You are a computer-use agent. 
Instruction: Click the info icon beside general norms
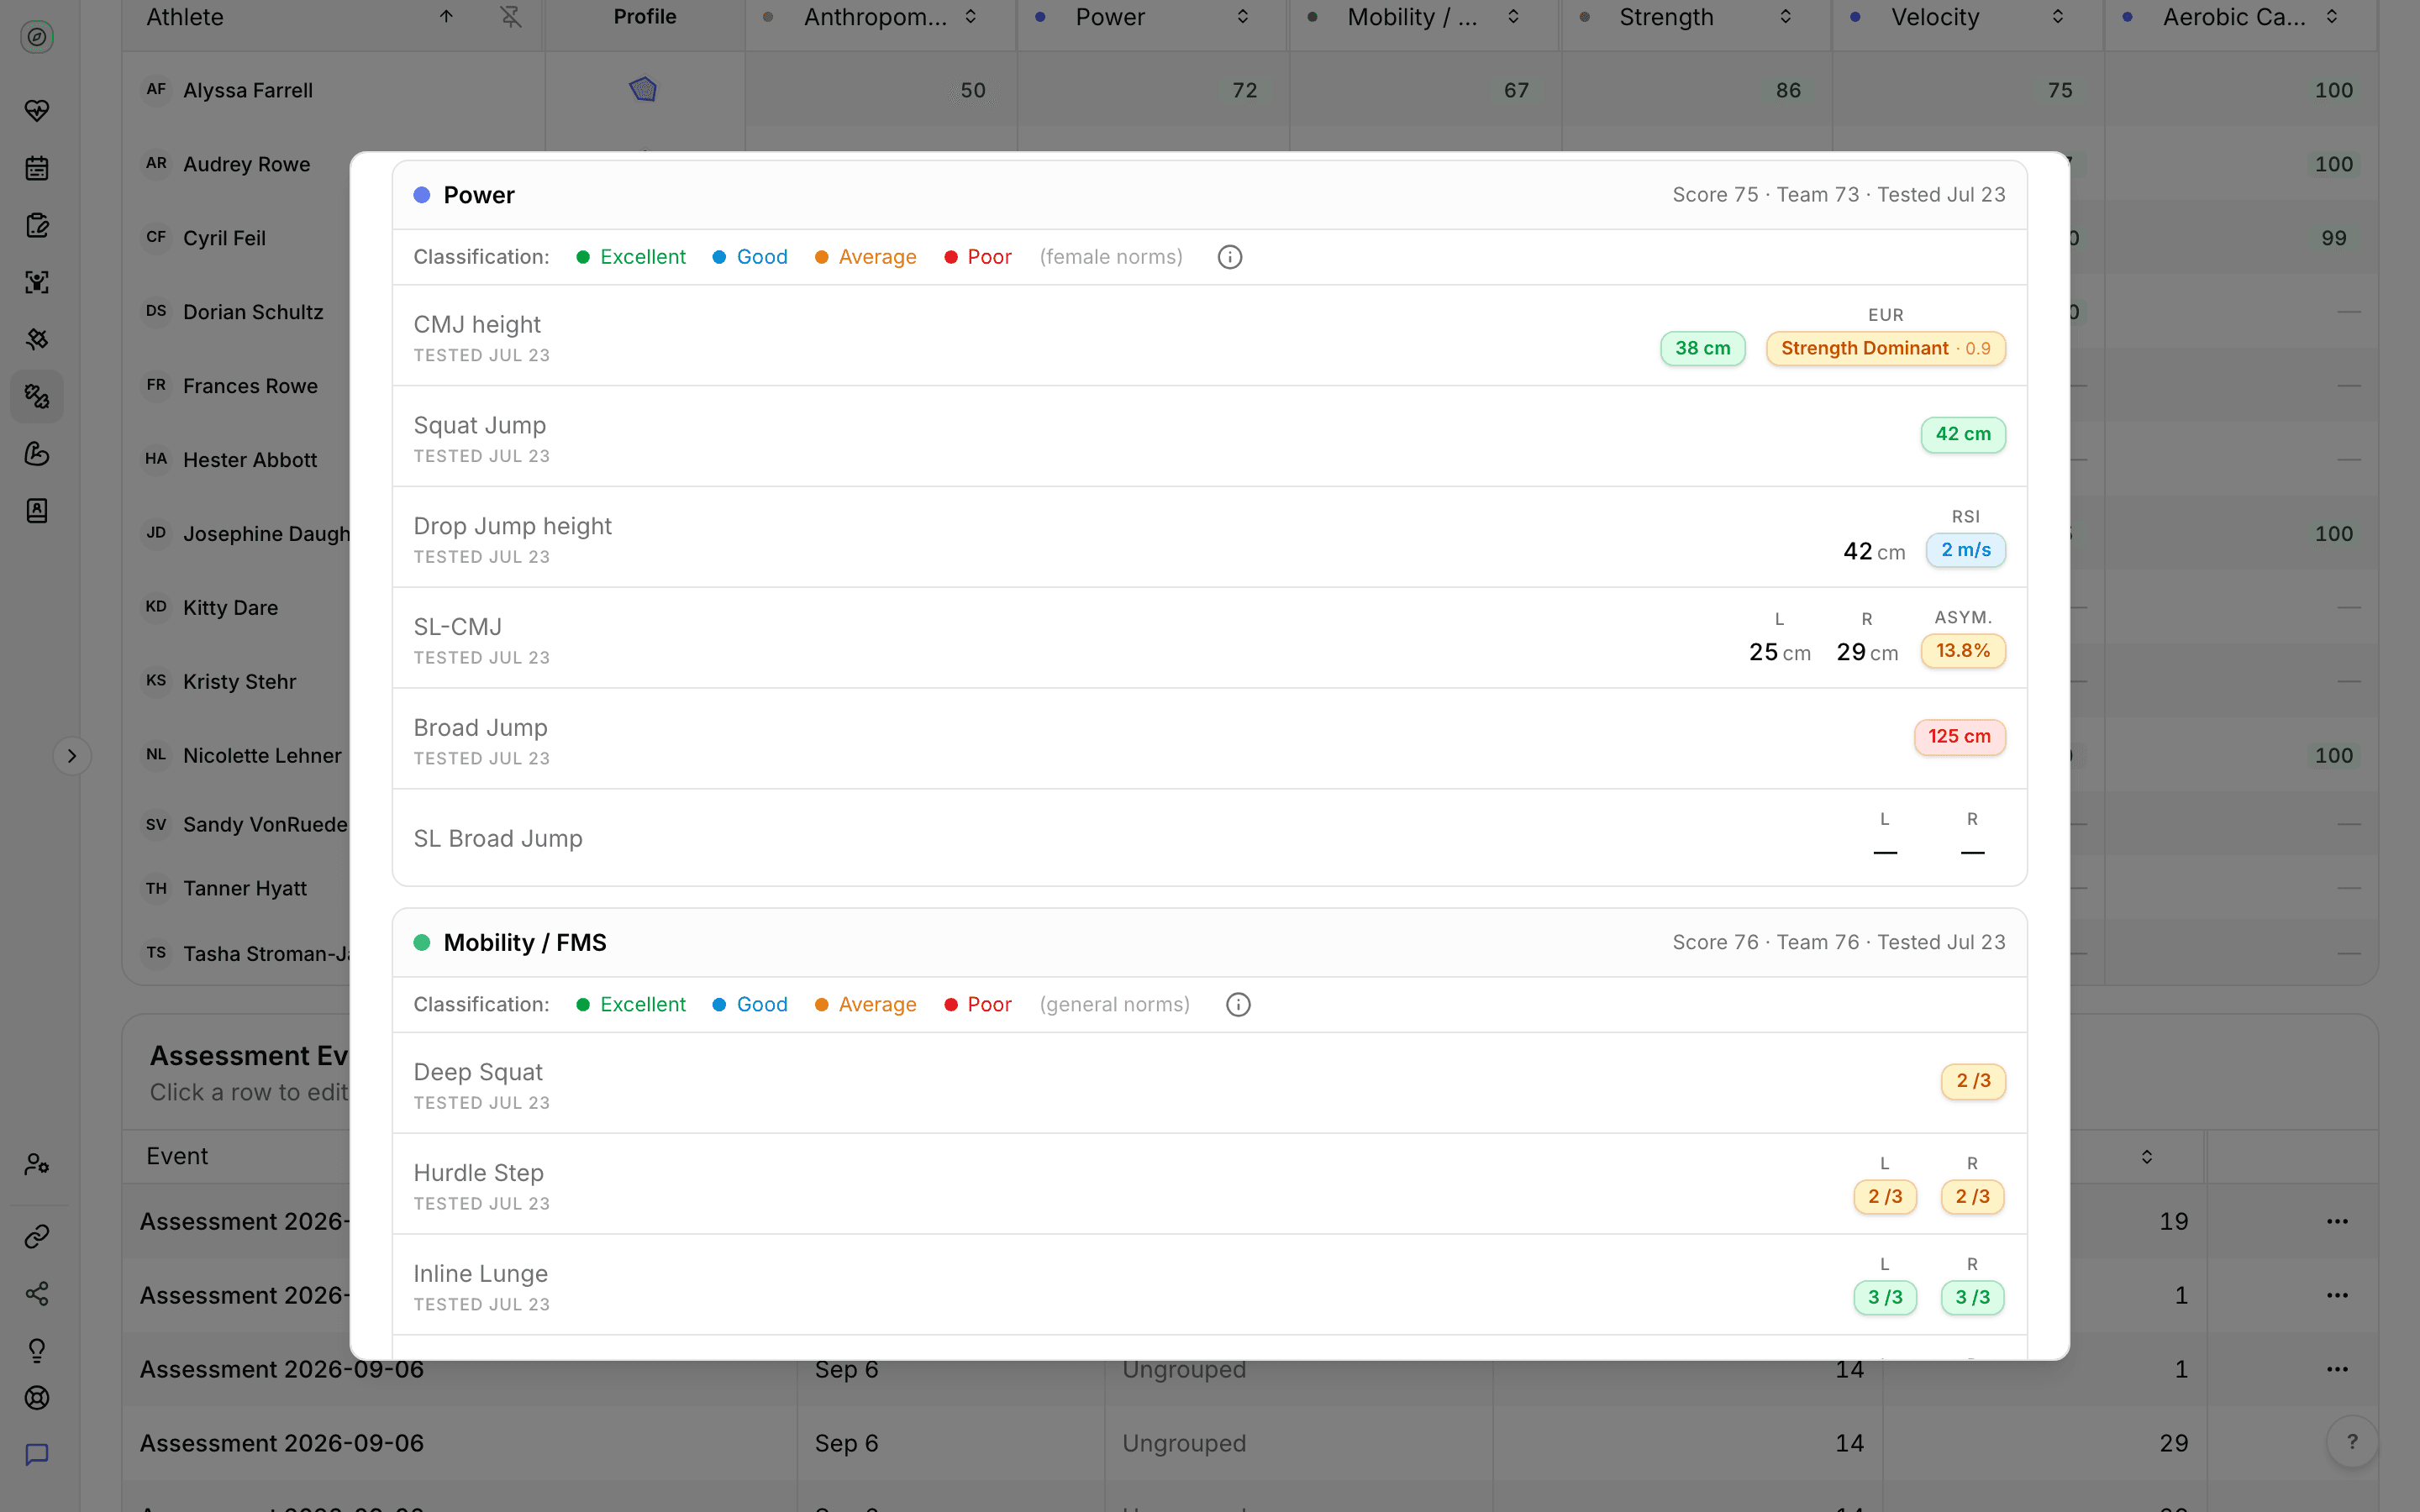tap(1238, 1005)
